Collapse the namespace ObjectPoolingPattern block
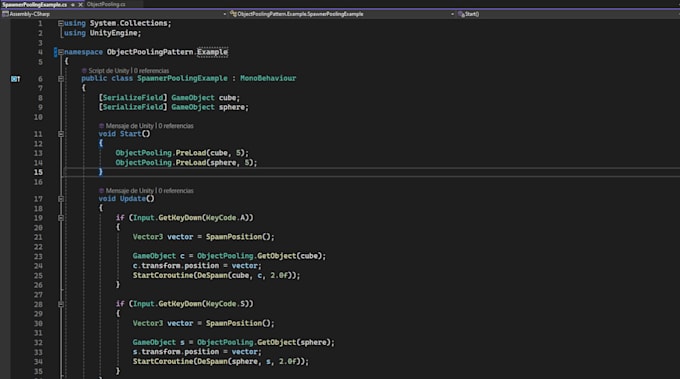680x379 pixels. tap(61, 52)
